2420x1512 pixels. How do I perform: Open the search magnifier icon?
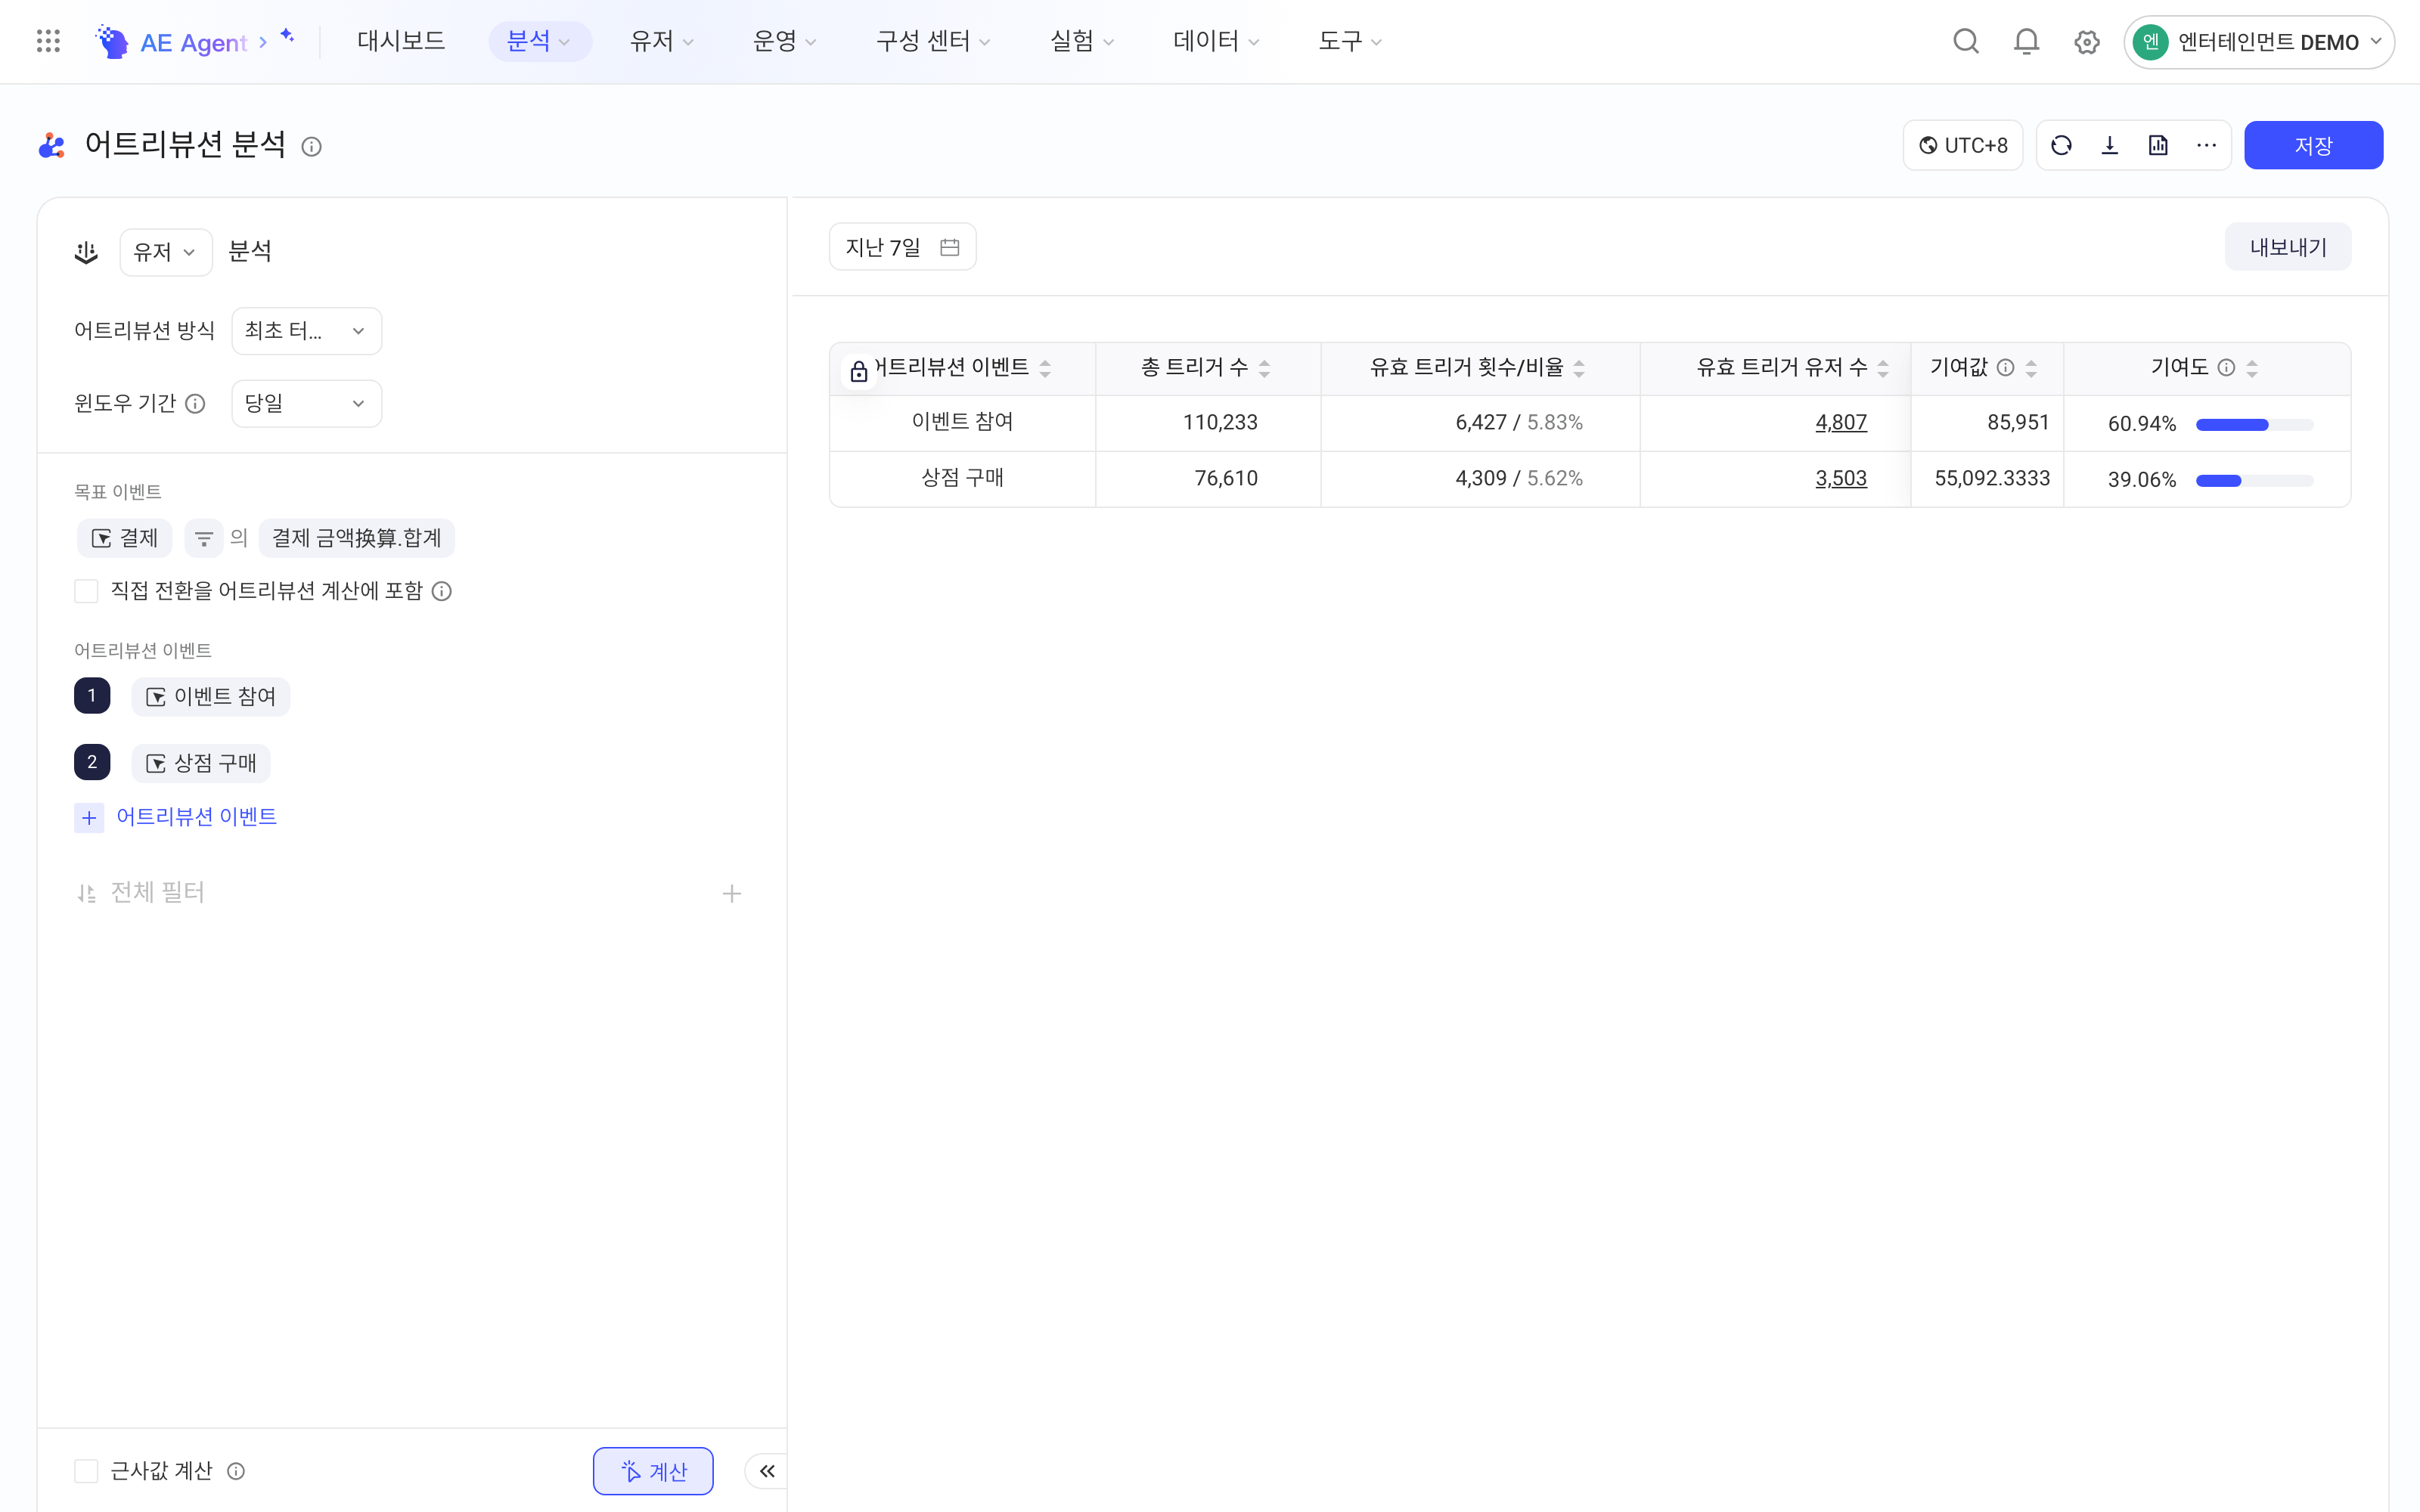(1966, 41)
